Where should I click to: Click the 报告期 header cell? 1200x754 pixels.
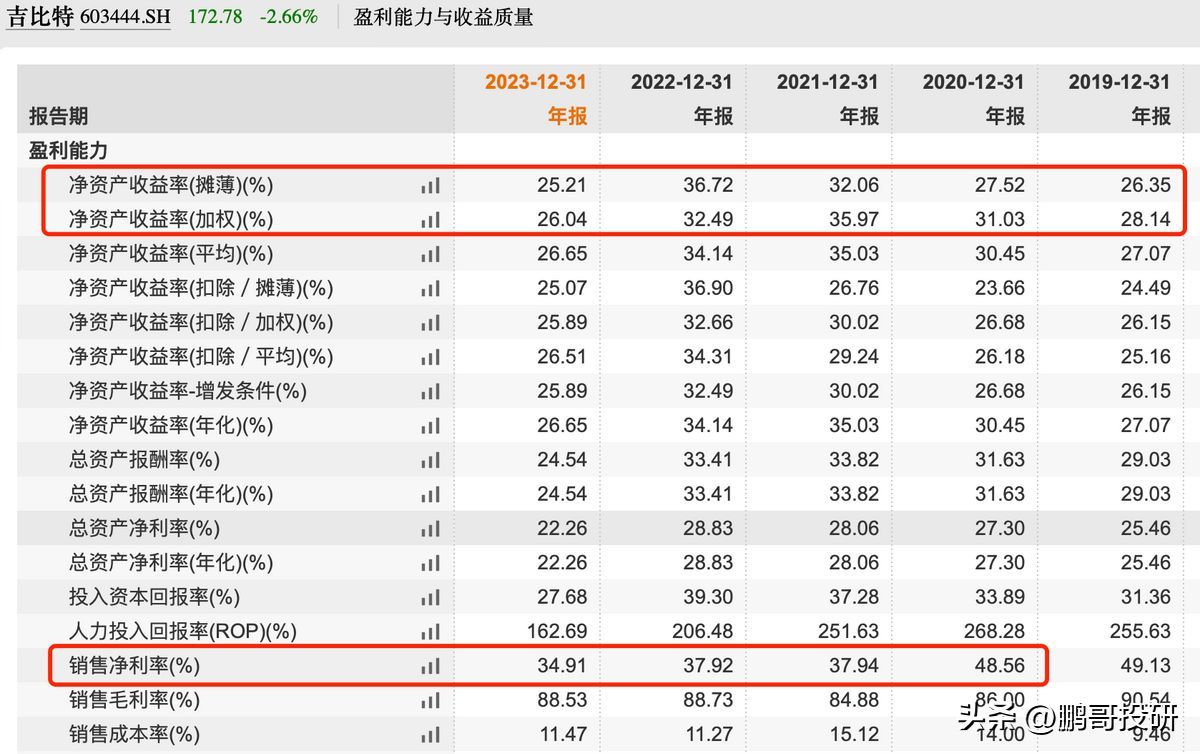(58, 116)
